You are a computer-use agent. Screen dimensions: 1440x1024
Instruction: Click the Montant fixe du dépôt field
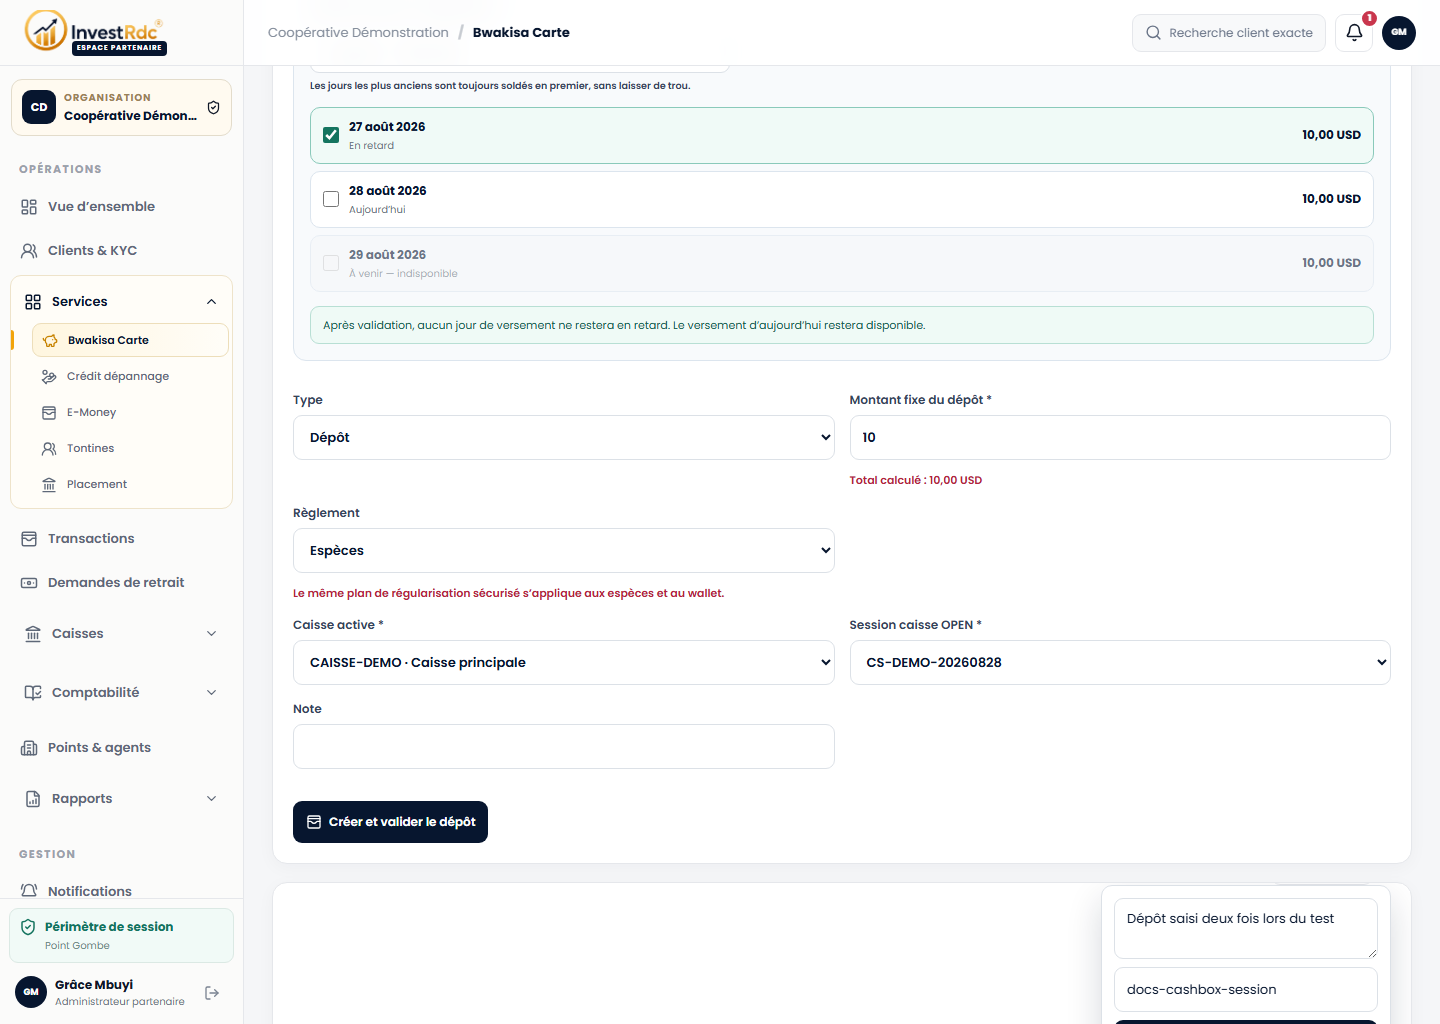pyautogui.click(x=1120, y=438)
